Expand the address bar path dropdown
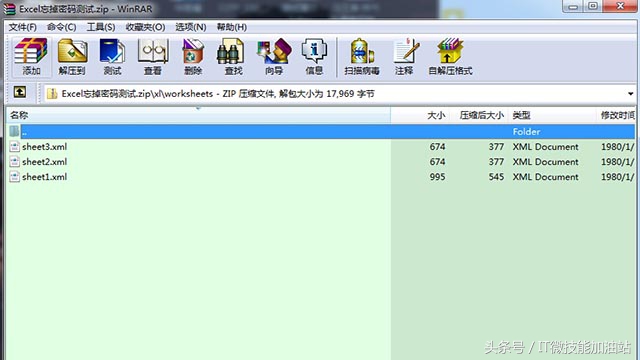This screenshot has height=360, width=640. (631, 94)
